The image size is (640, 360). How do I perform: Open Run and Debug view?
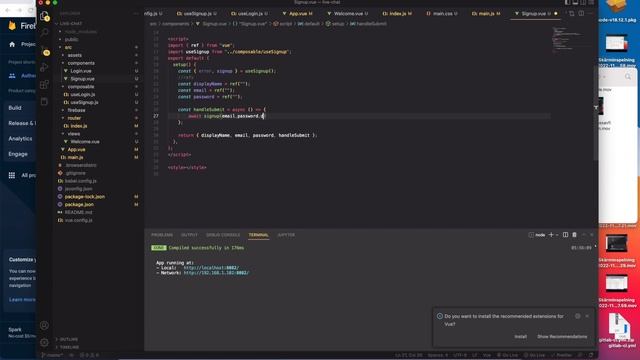[x=44, y=67]
